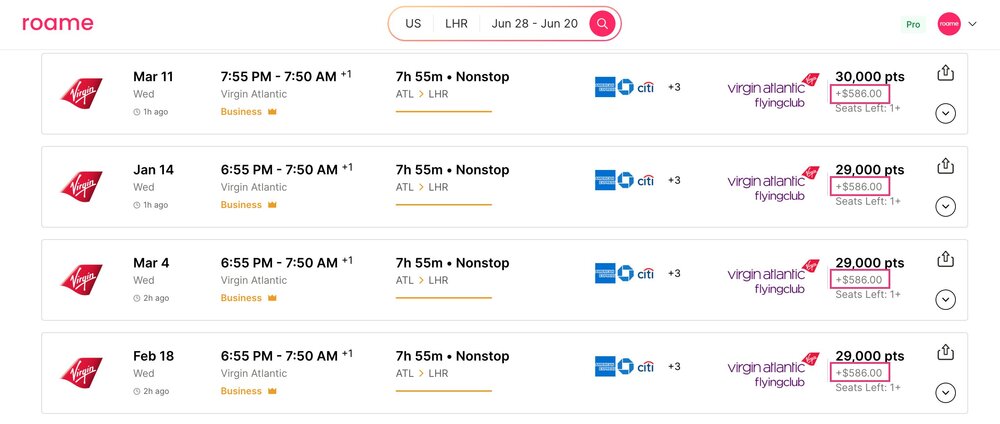The width and height of the screenshot is (1000, 424).
Task: Edit the US origin search field
Action: tap(413, 23)
